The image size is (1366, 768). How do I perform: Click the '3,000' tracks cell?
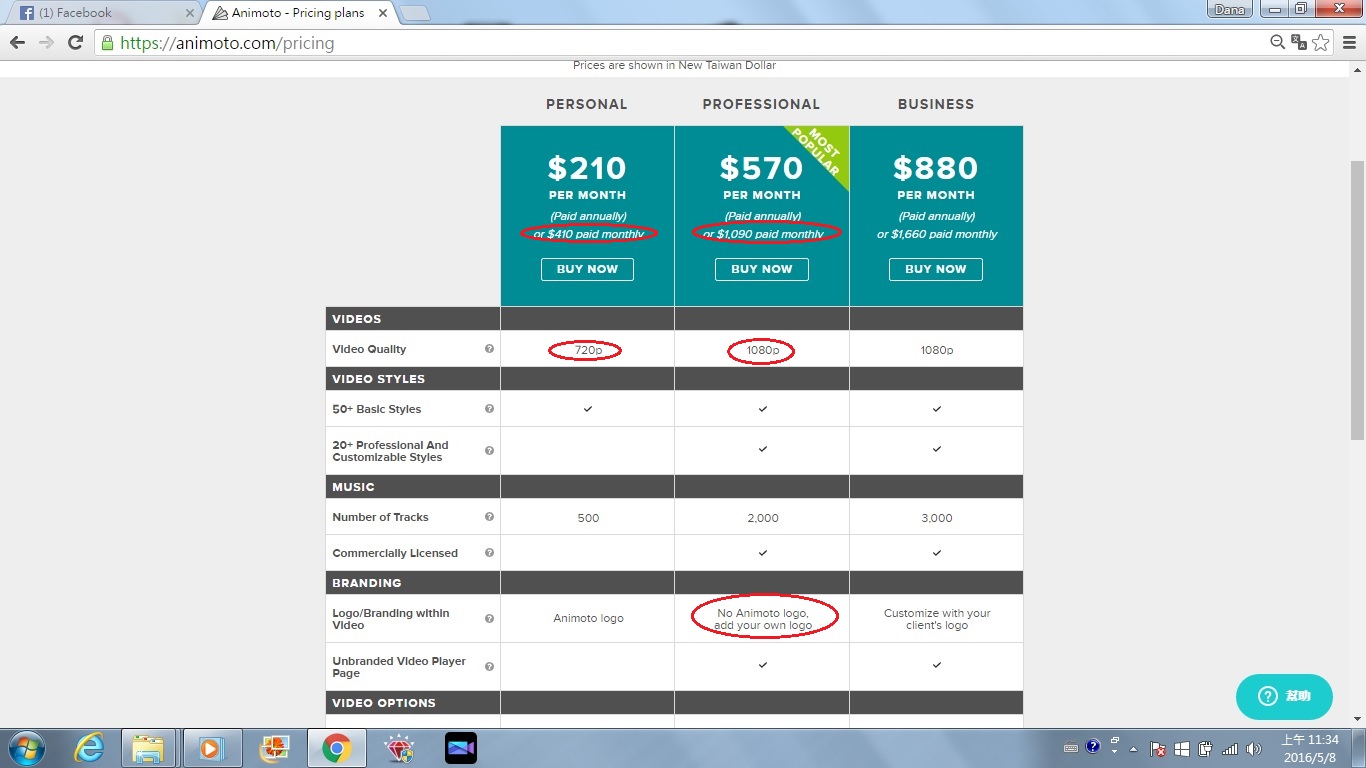pyautogui.click(x=937, y=518)
